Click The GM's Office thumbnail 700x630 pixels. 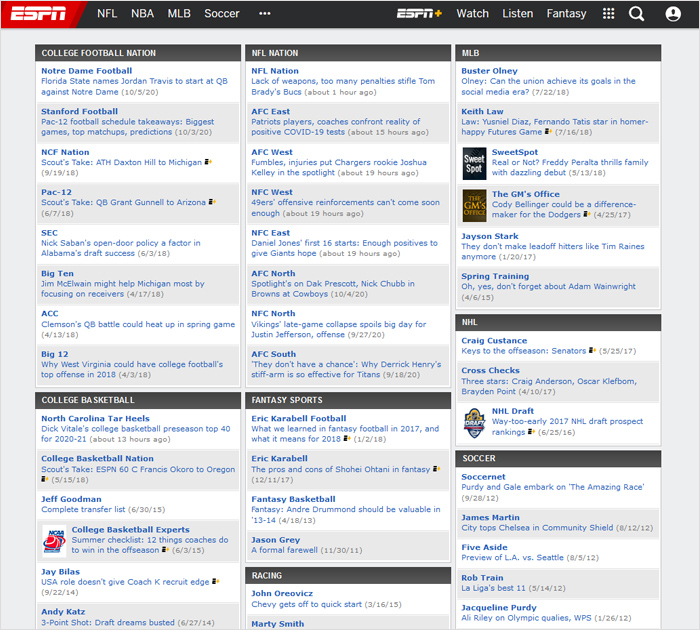[474, 206]
